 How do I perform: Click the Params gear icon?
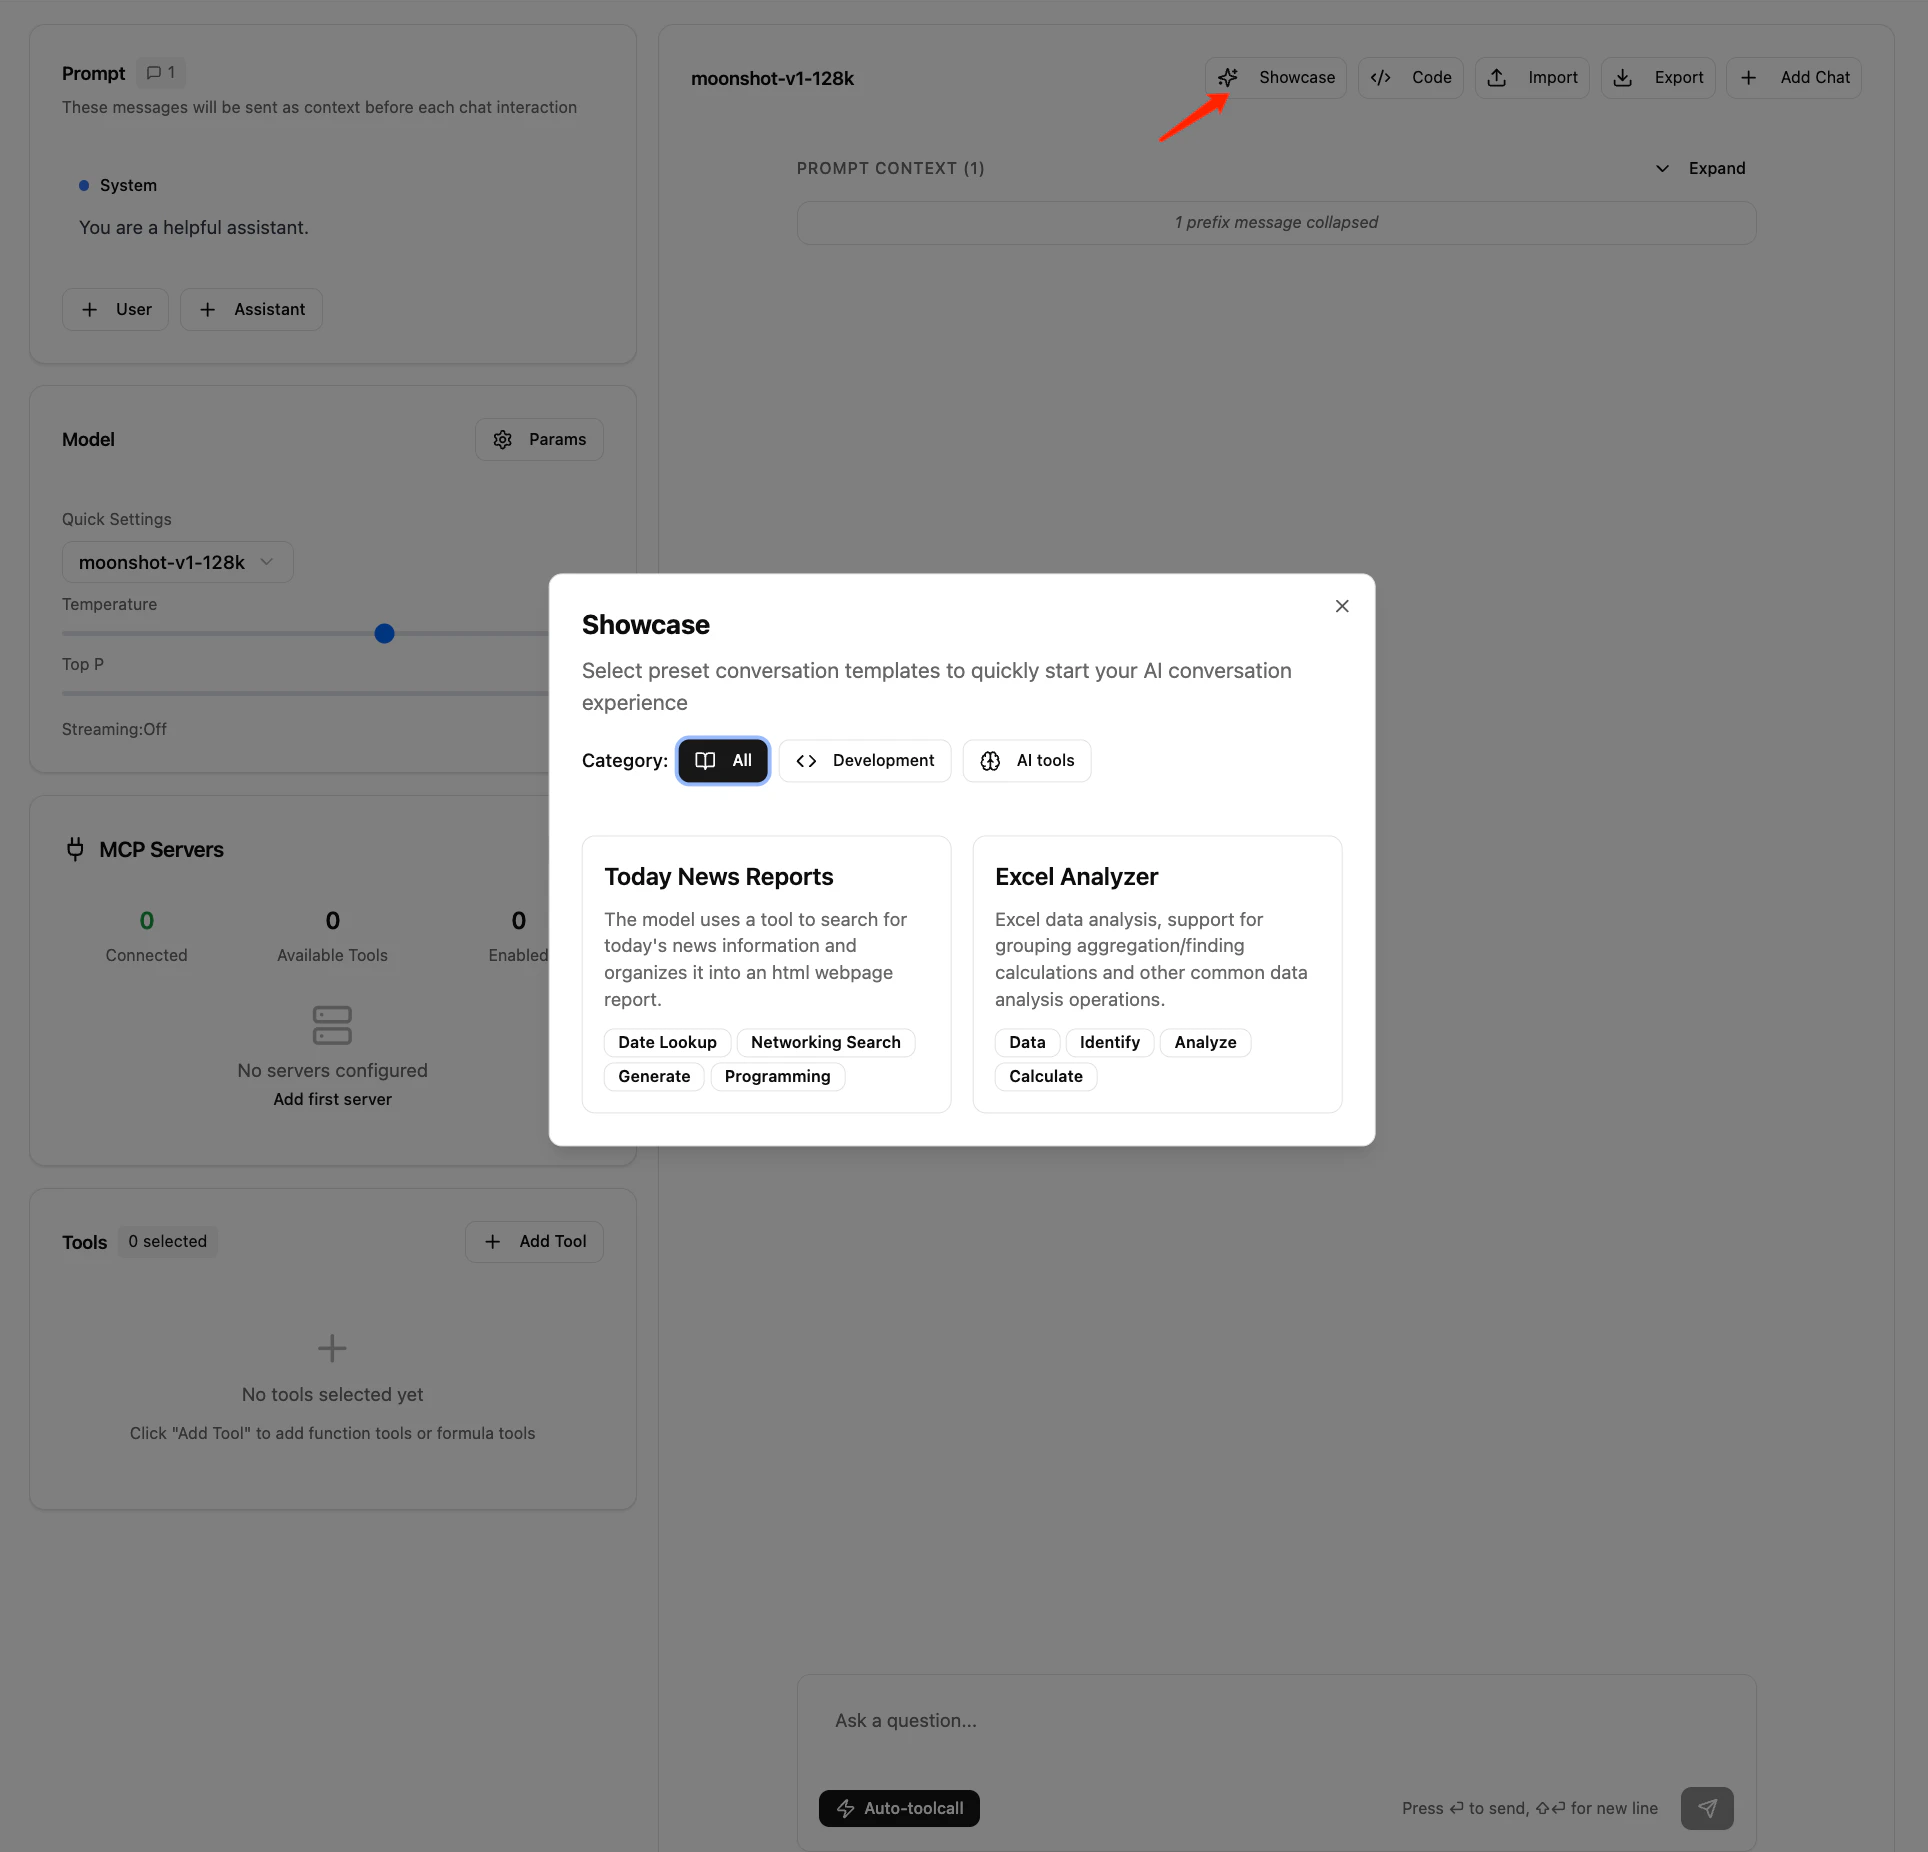[503, 440]
